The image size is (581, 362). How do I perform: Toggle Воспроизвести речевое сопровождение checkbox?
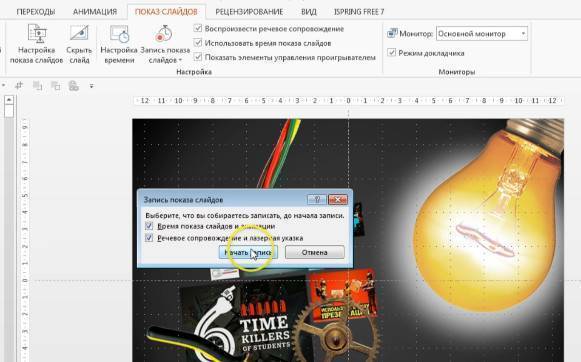pyautogui.click(x=198, y=29)
